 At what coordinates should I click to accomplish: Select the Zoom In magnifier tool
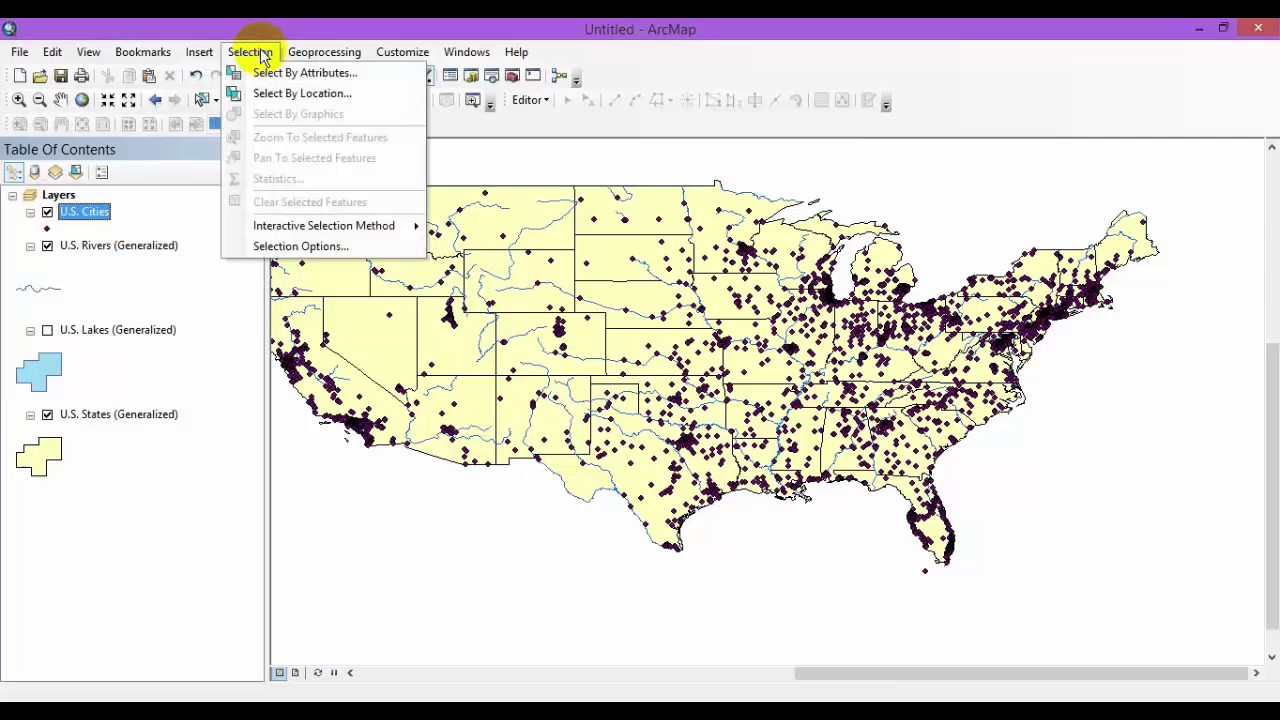click(19, 100)
